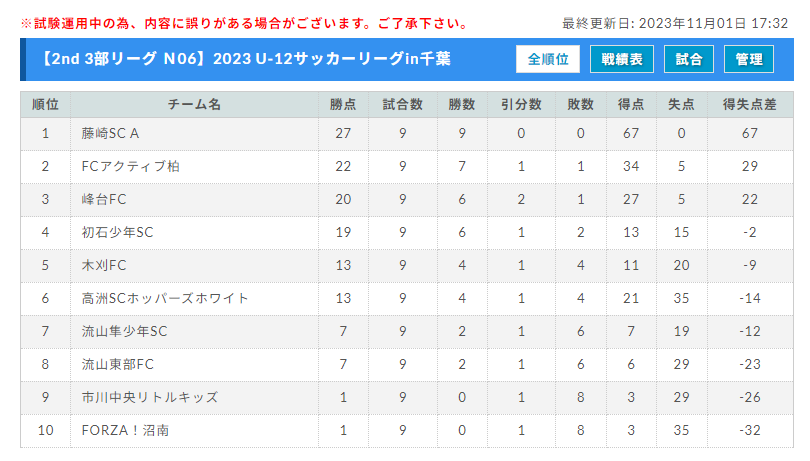Select team FCアクティブ柏
Screen dimensions: 810x461
[x=130, y=166]
